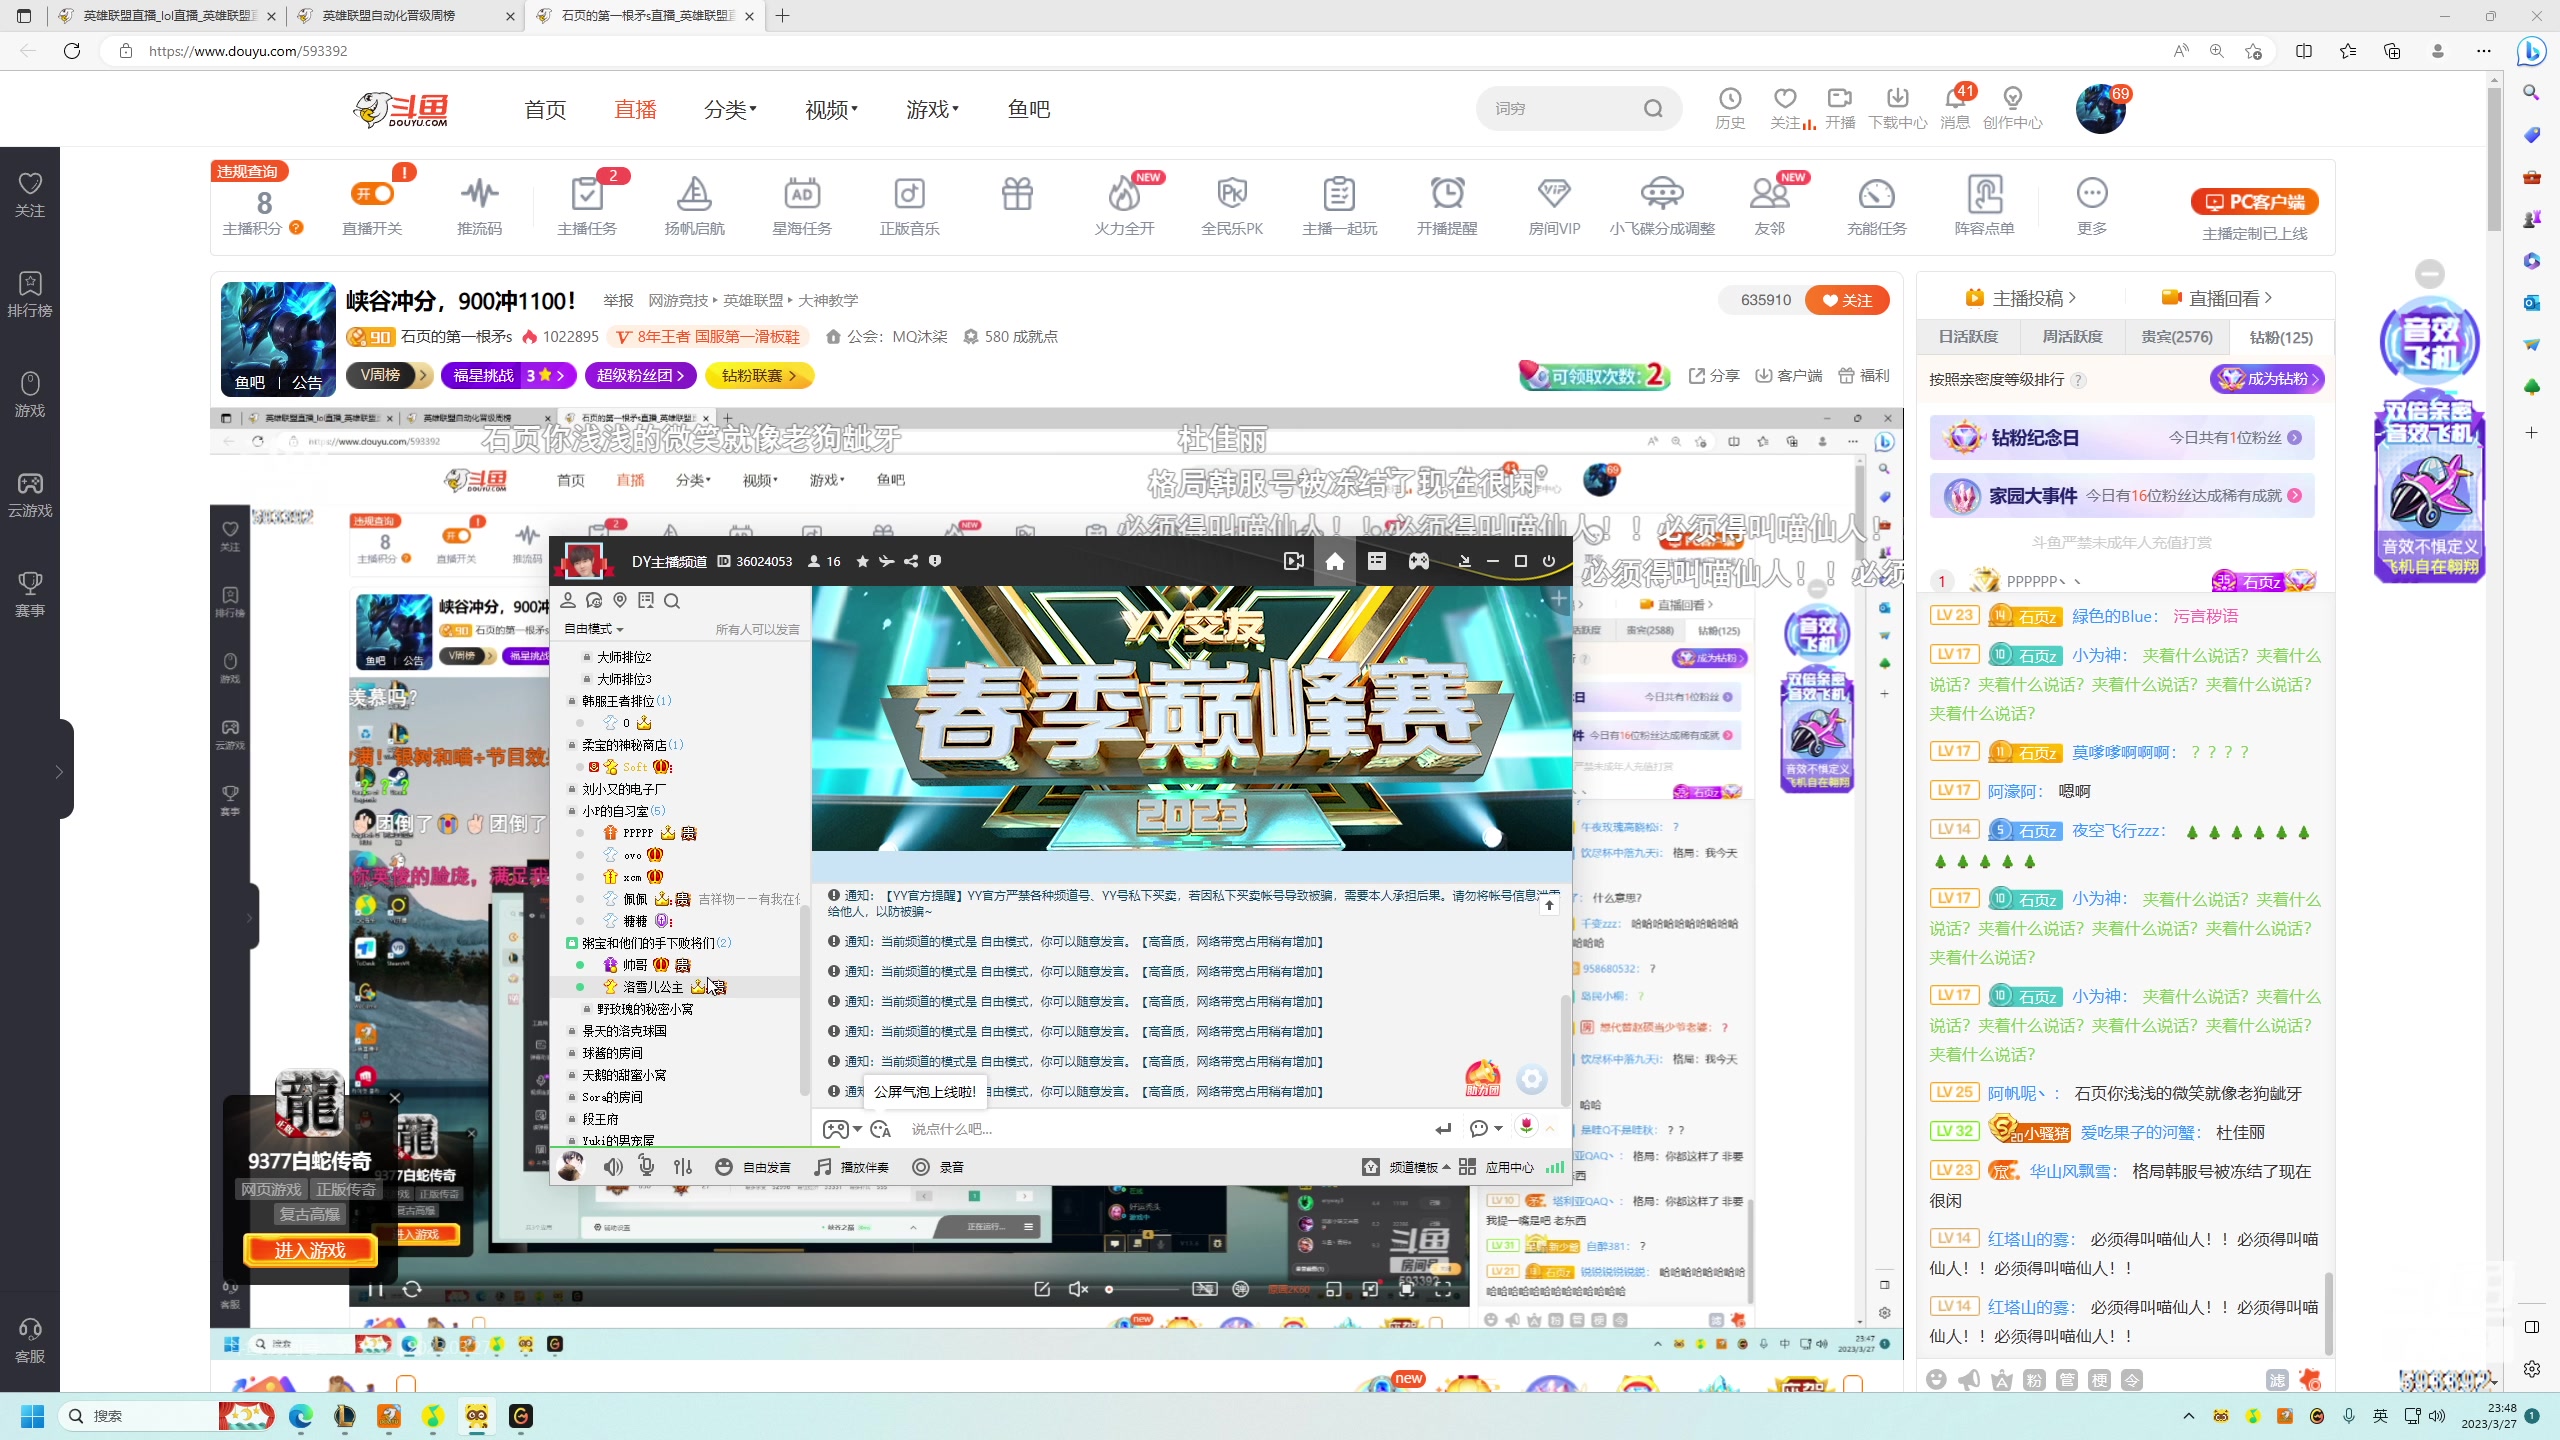Click the 梗 meme chat icon

pos(2099,1380)
